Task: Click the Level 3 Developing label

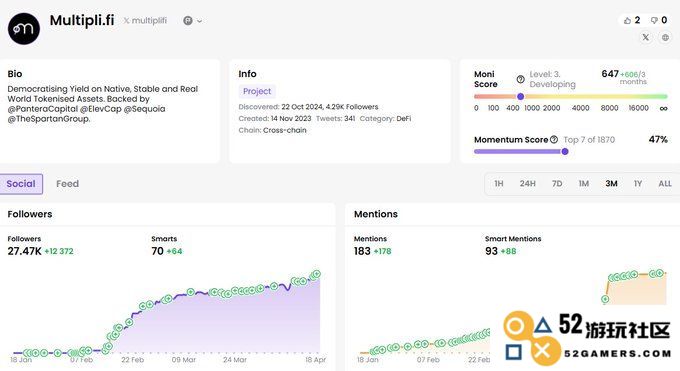Action: [x=552, y=79]
